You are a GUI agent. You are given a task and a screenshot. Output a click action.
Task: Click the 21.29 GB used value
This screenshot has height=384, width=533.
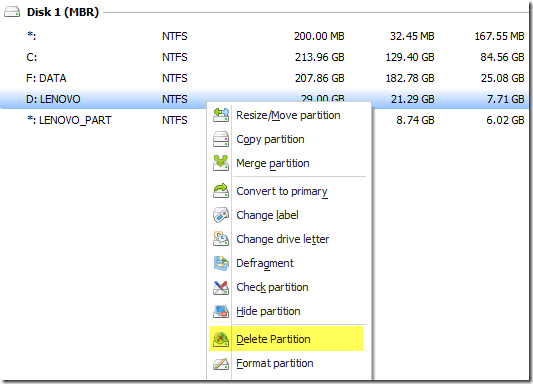(412, 99)
